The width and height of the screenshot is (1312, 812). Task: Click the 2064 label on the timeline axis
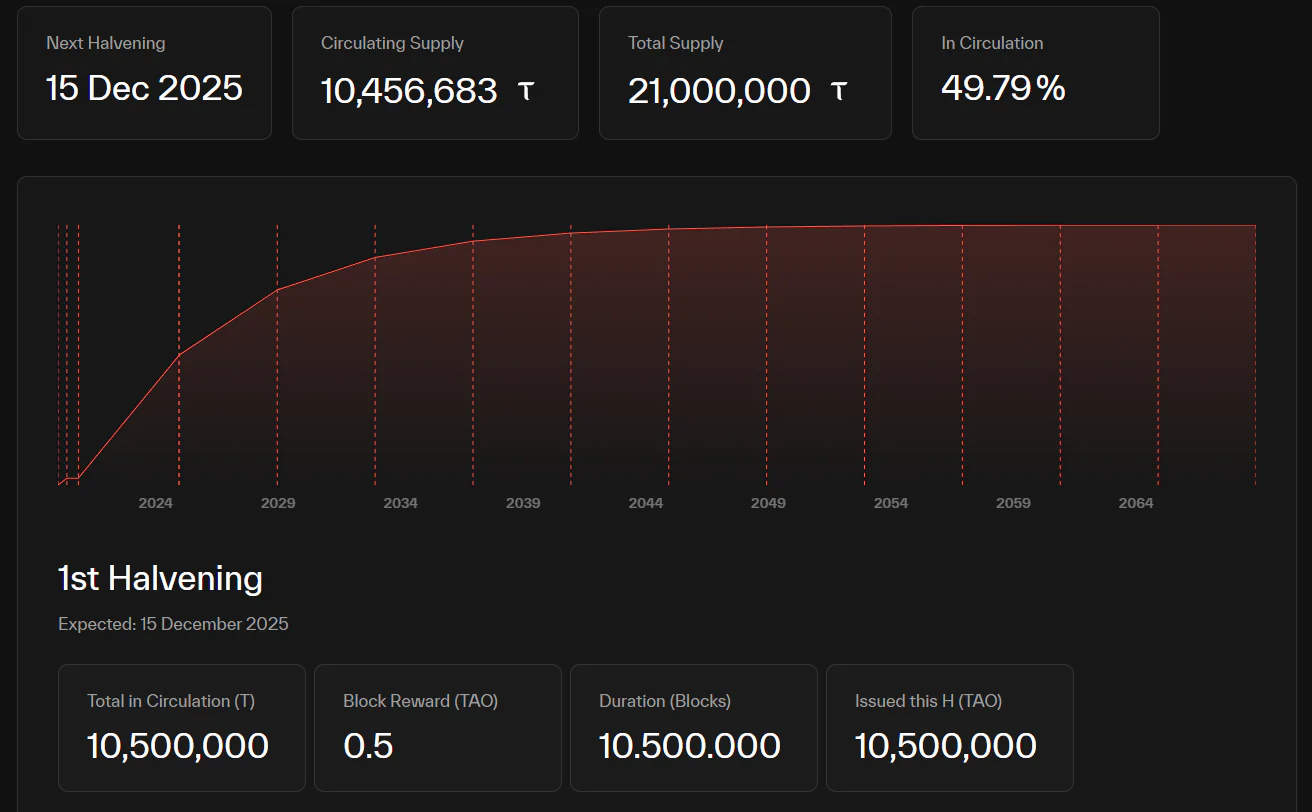[1136, 503]
